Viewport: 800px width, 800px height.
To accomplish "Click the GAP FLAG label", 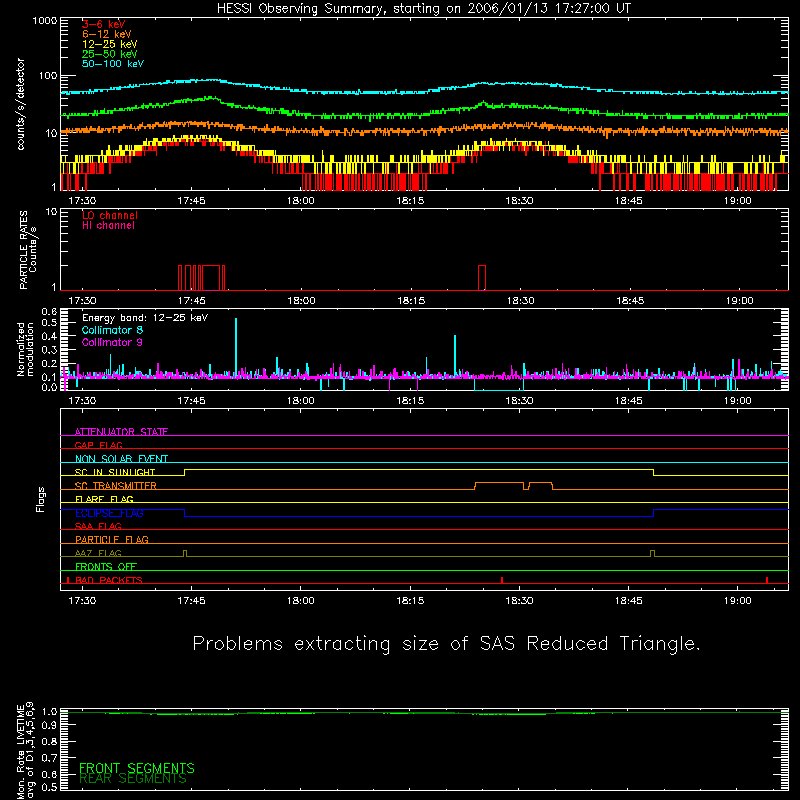I will [98, 445].
